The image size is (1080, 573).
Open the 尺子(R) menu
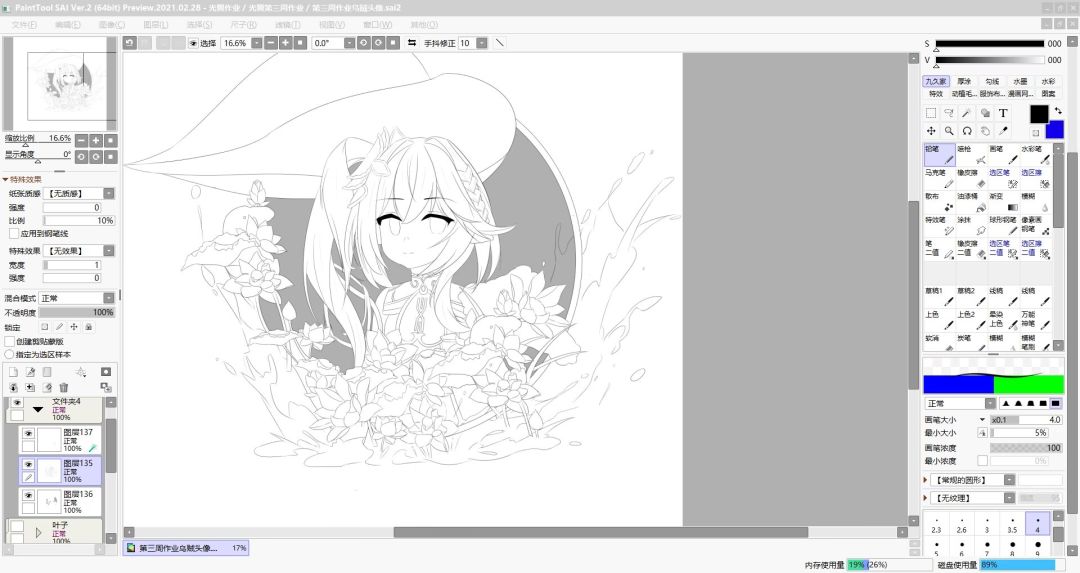click(x=243, y=24)
